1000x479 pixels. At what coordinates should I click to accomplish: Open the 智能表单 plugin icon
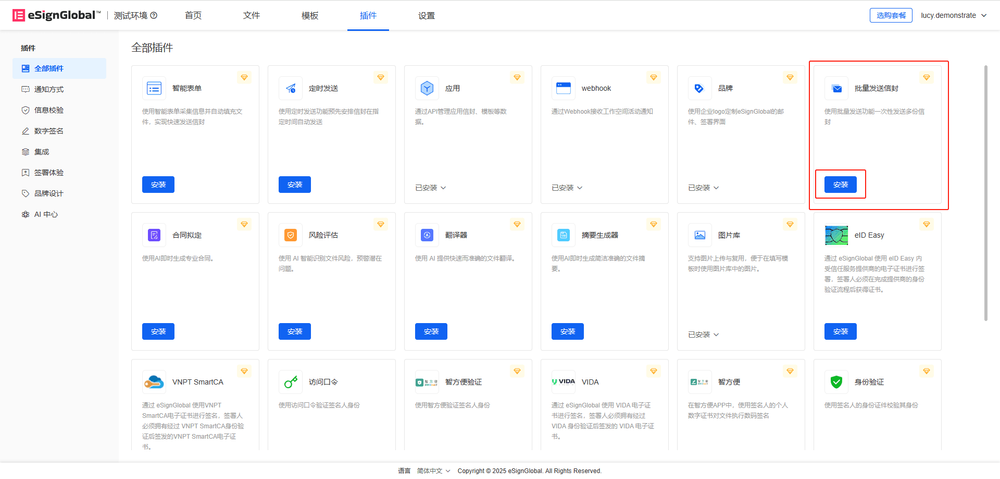(x=154, y=88)
